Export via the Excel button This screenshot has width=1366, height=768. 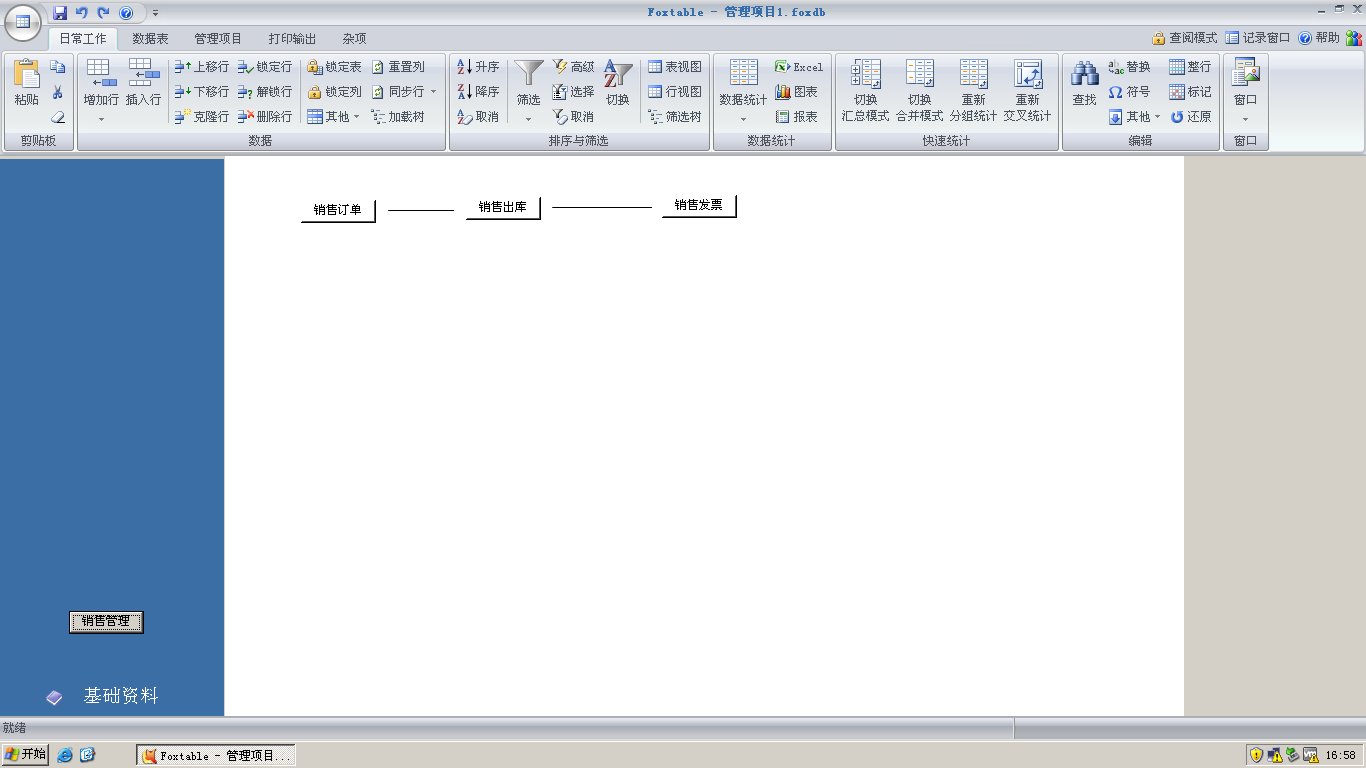pyautogui.click(x=799, y=67)
